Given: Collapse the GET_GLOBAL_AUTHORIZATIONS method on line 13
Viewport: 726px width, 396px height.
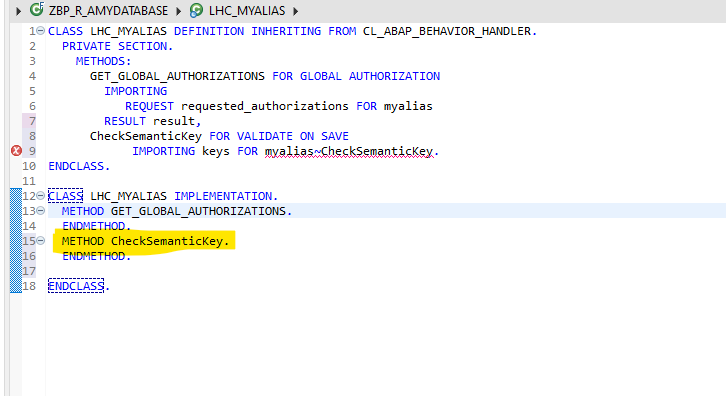Looking at the screenshot, I should click(41, 211).
